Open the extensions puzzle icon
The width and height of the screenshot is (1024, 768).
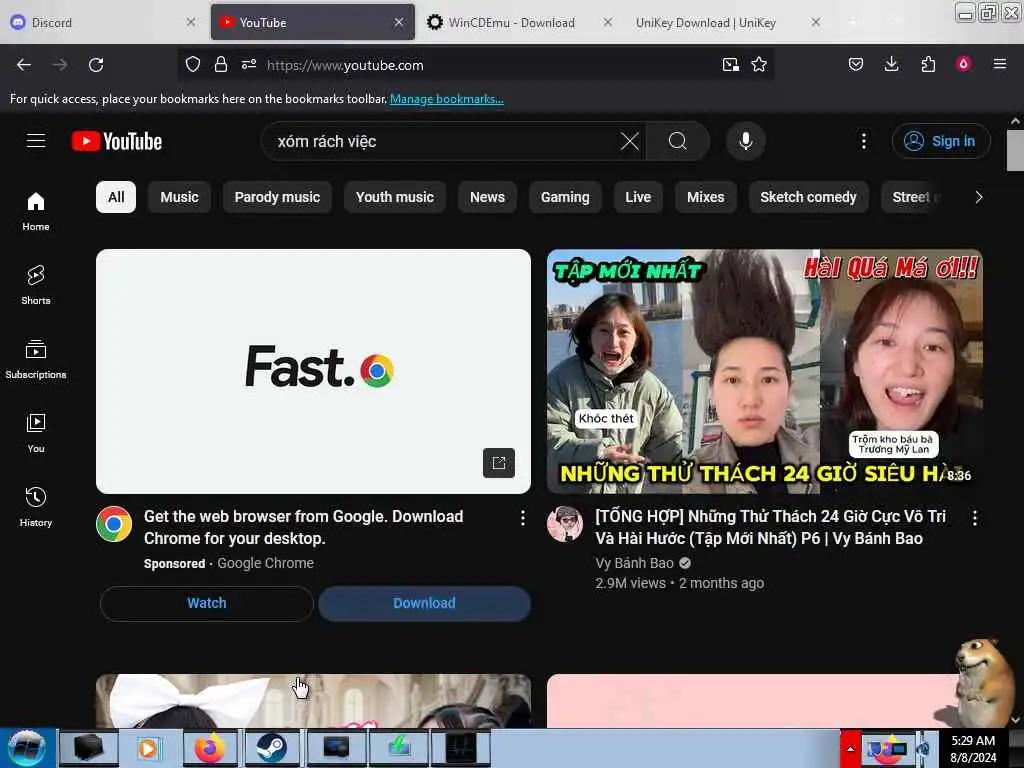tap(928, 64)
